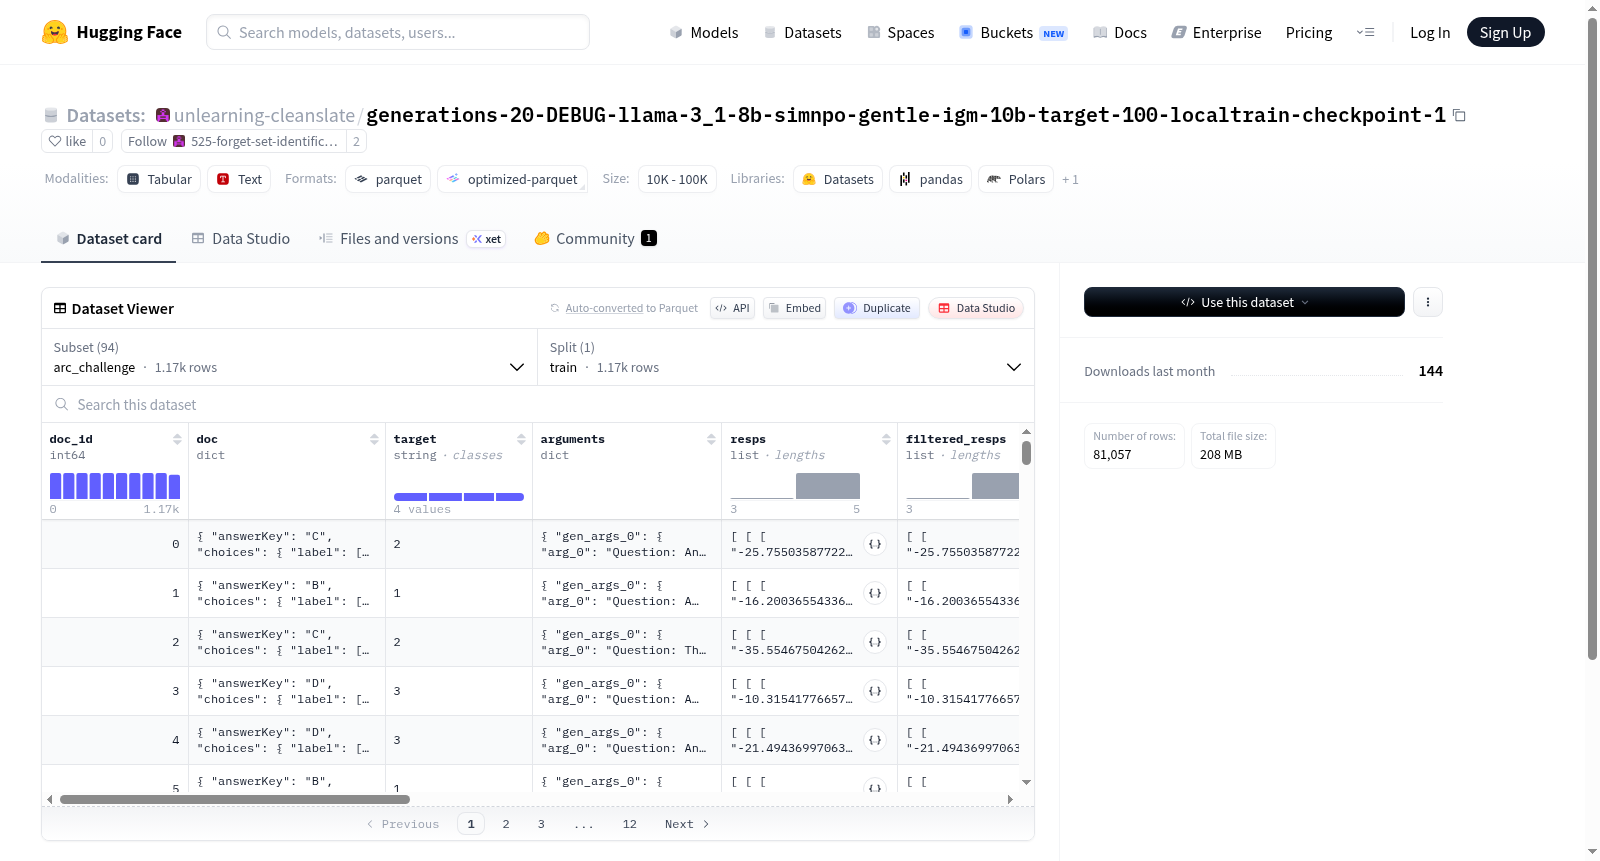
Task: Click the xet badge on Files and versions
Action: tap(487, 239)
